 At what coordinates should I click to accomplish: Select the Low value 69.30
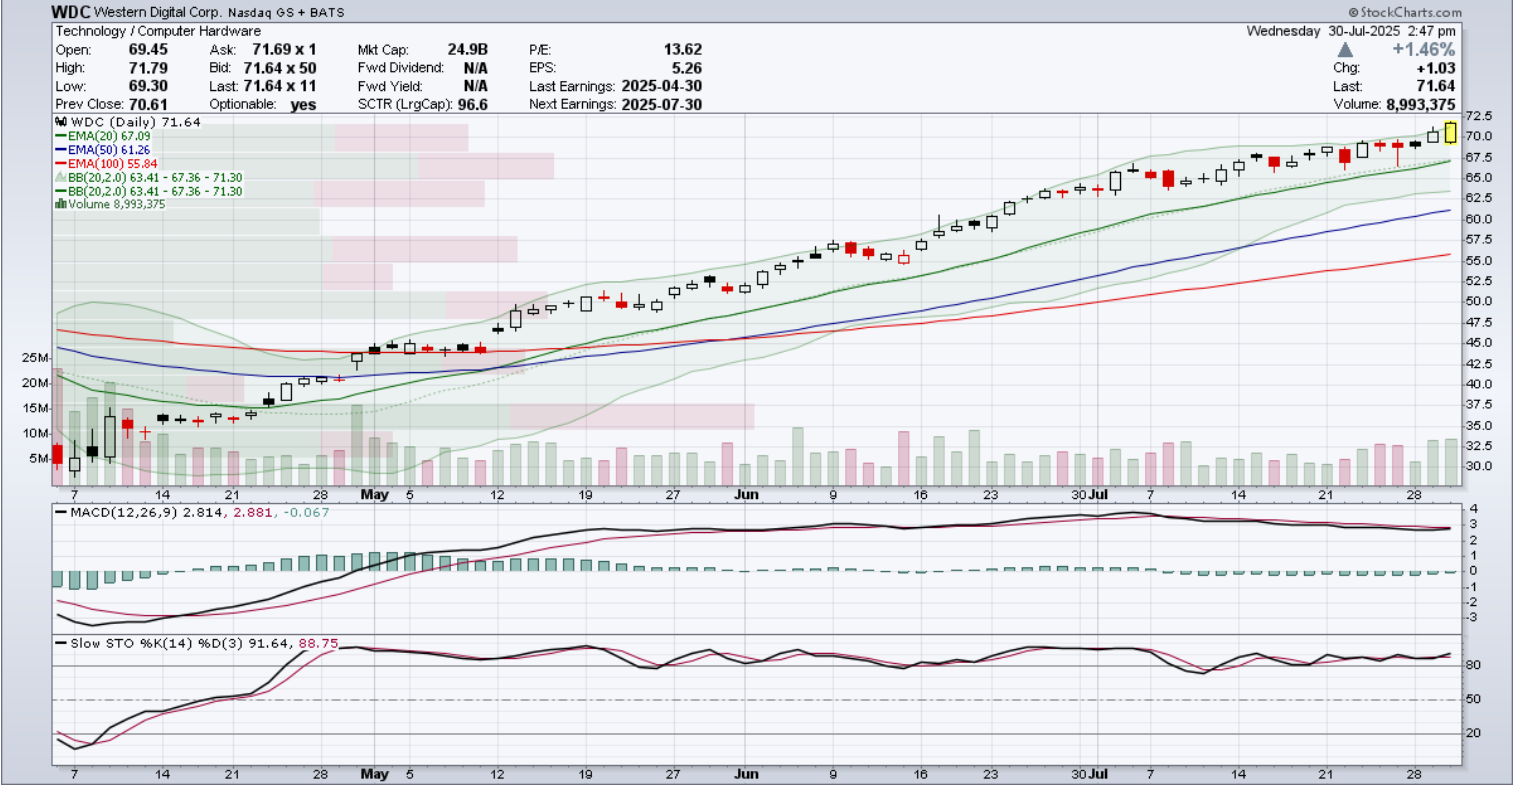148,86
